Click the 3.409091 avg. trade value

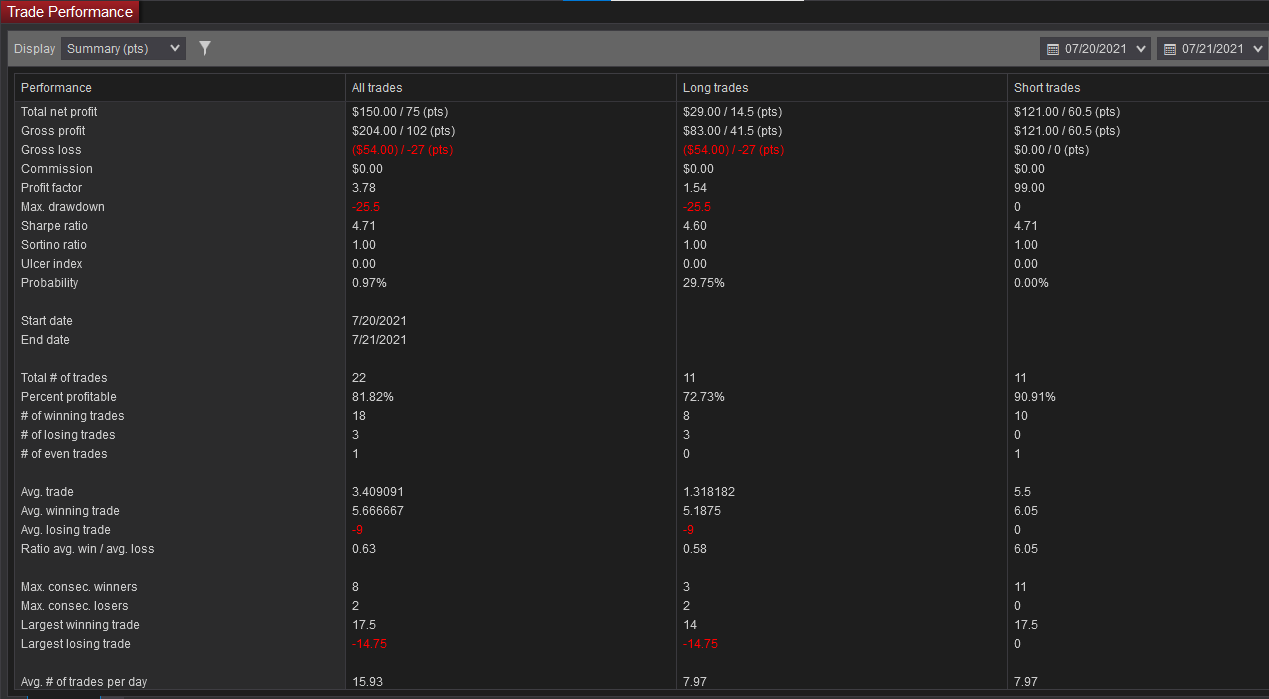click(x=378, y=492)
